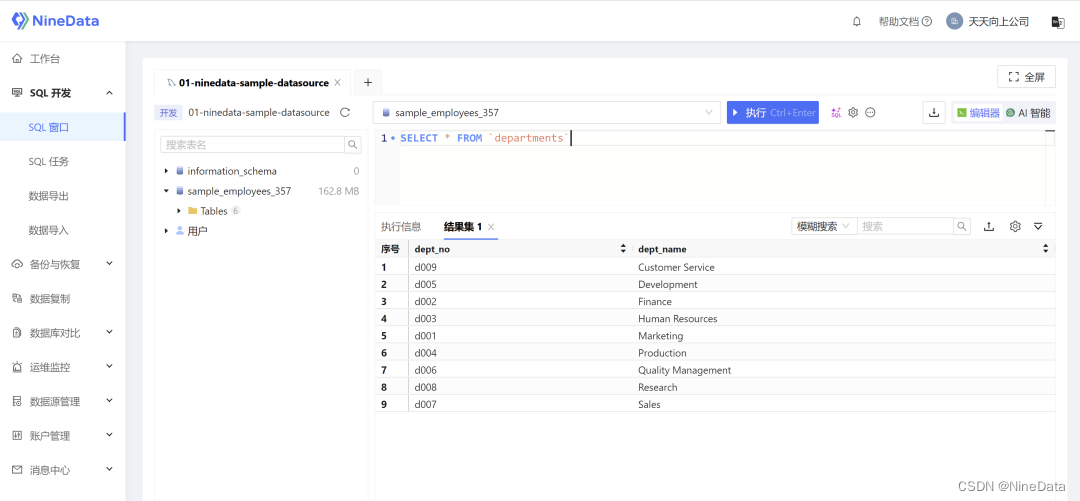Open result set settings gear
The width and height of the screenshot is (1080, 501).
[1015, 226]
